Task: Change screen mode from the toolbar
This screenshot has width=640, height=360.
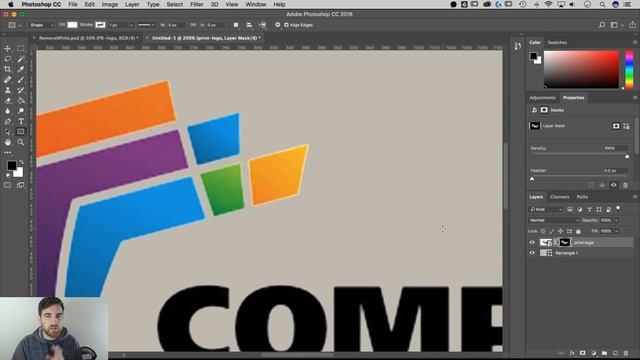Action: [x=20, y=185]
